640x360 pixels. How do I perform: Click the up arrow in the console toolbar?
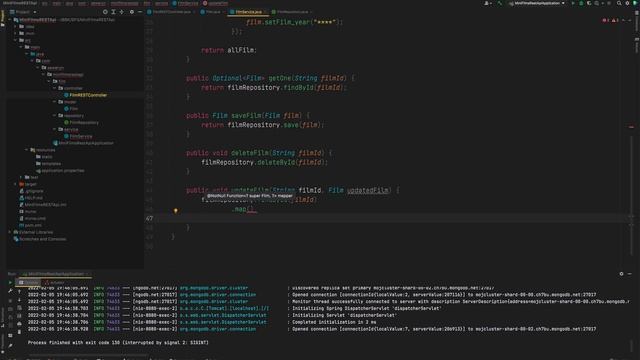point(19,291)
